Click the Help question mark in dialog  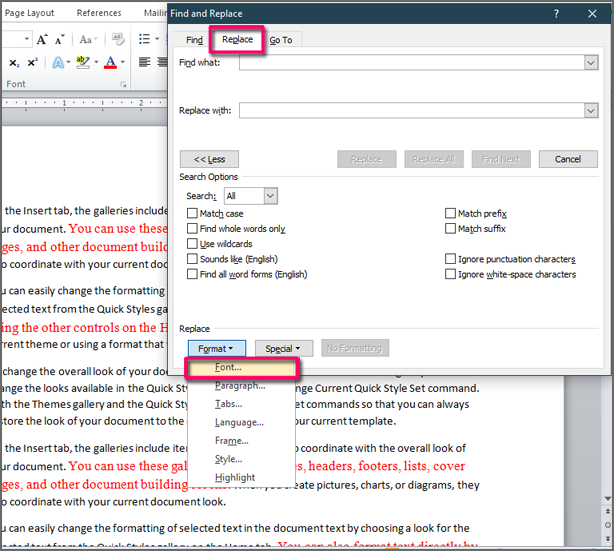point(556,14)
